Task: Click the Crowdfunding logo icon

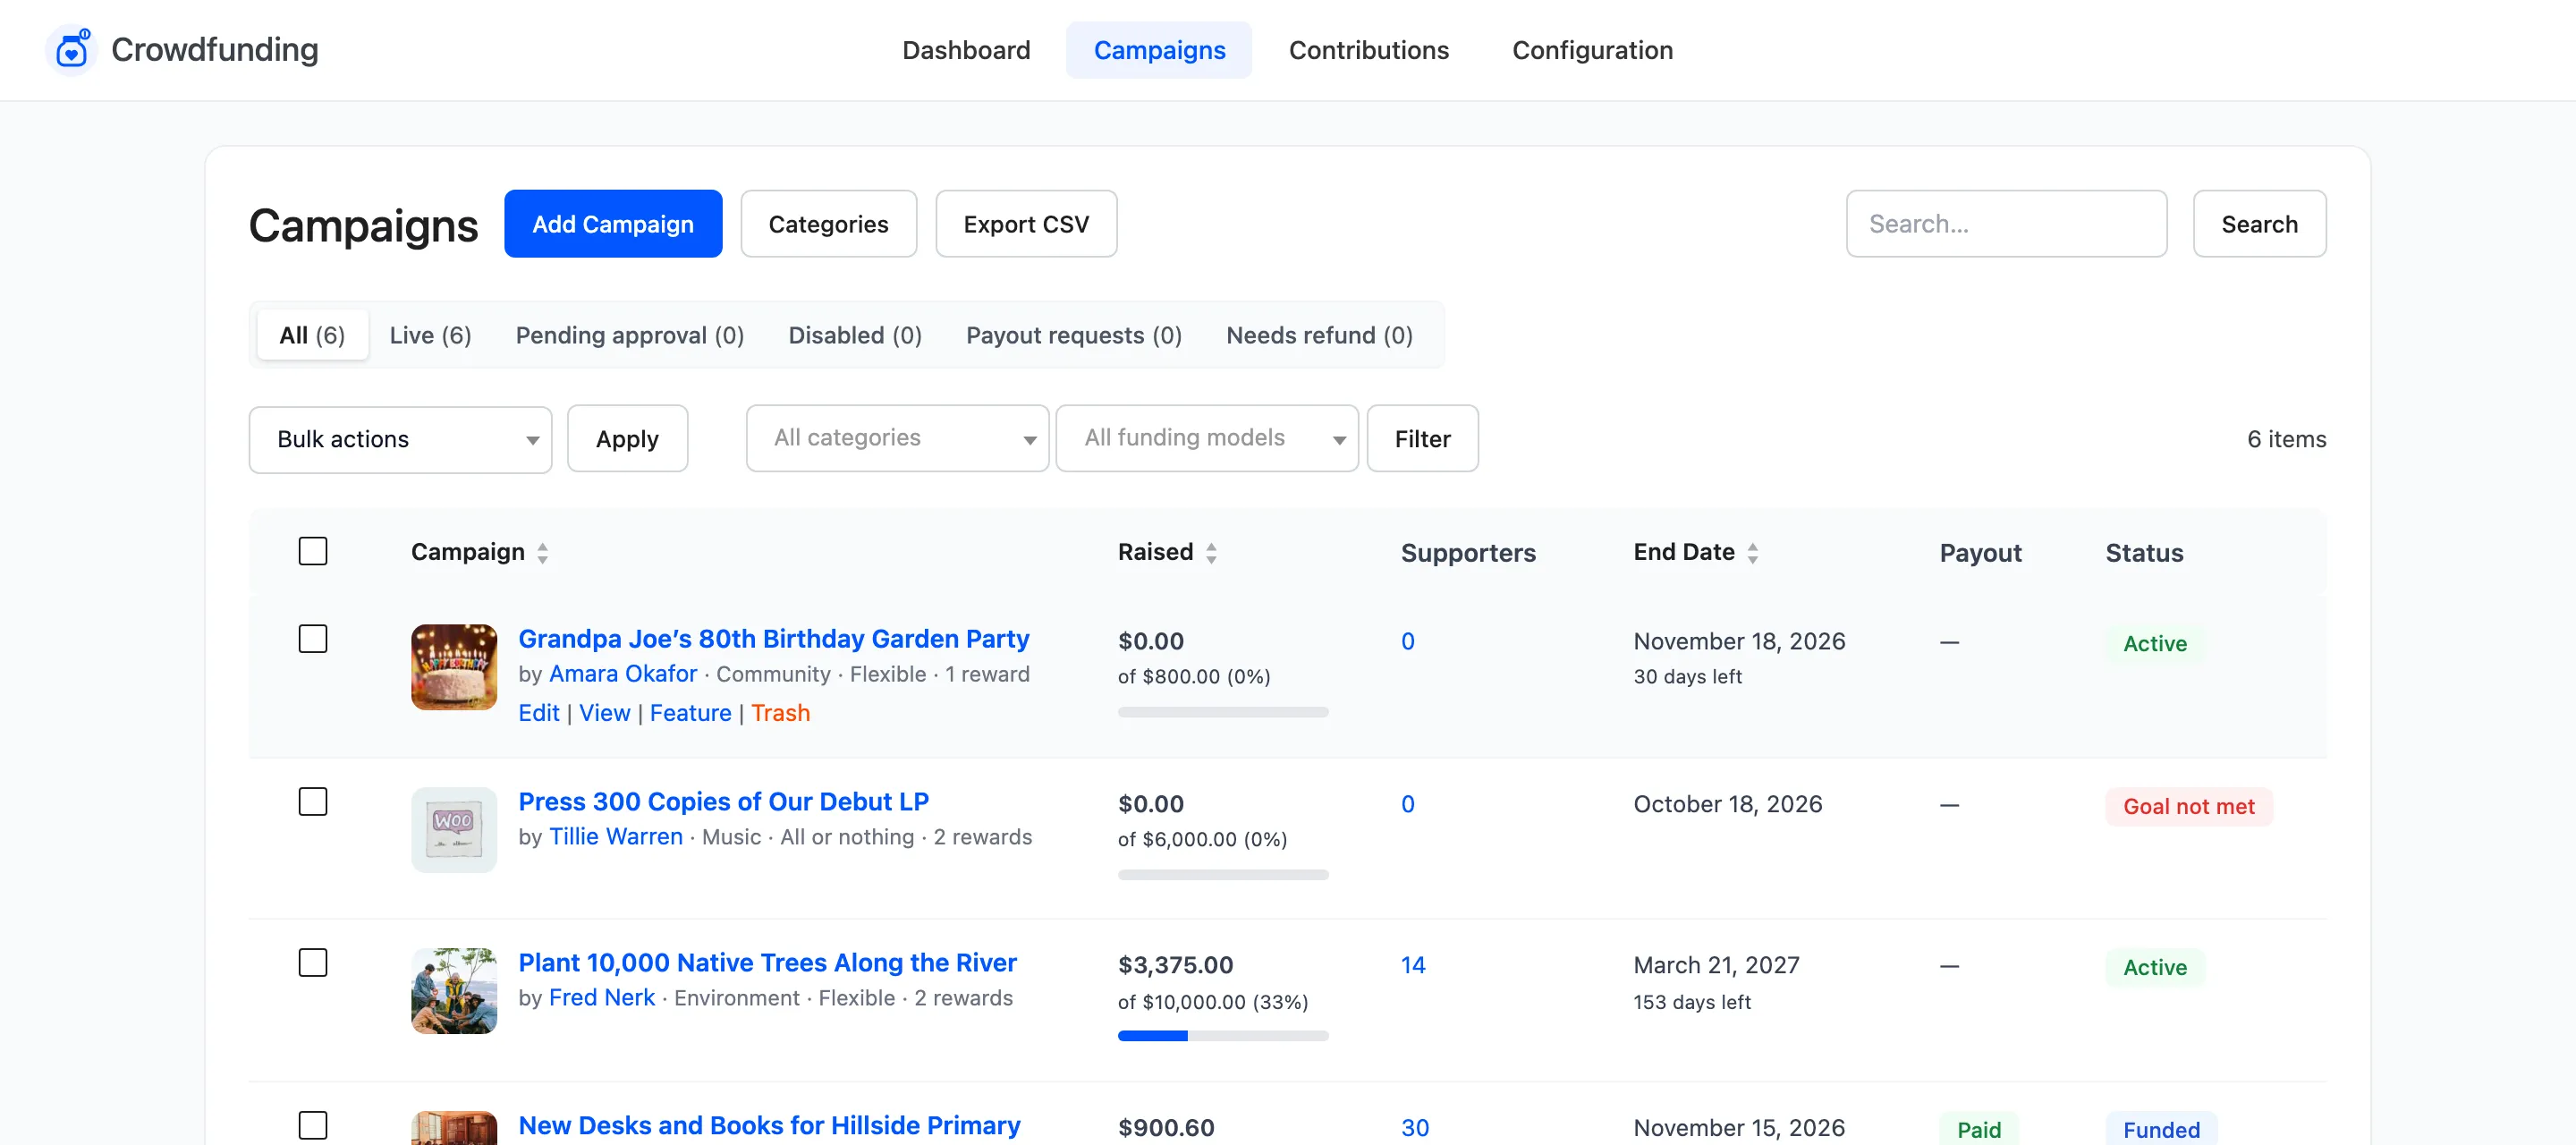Action: point(72,50)
